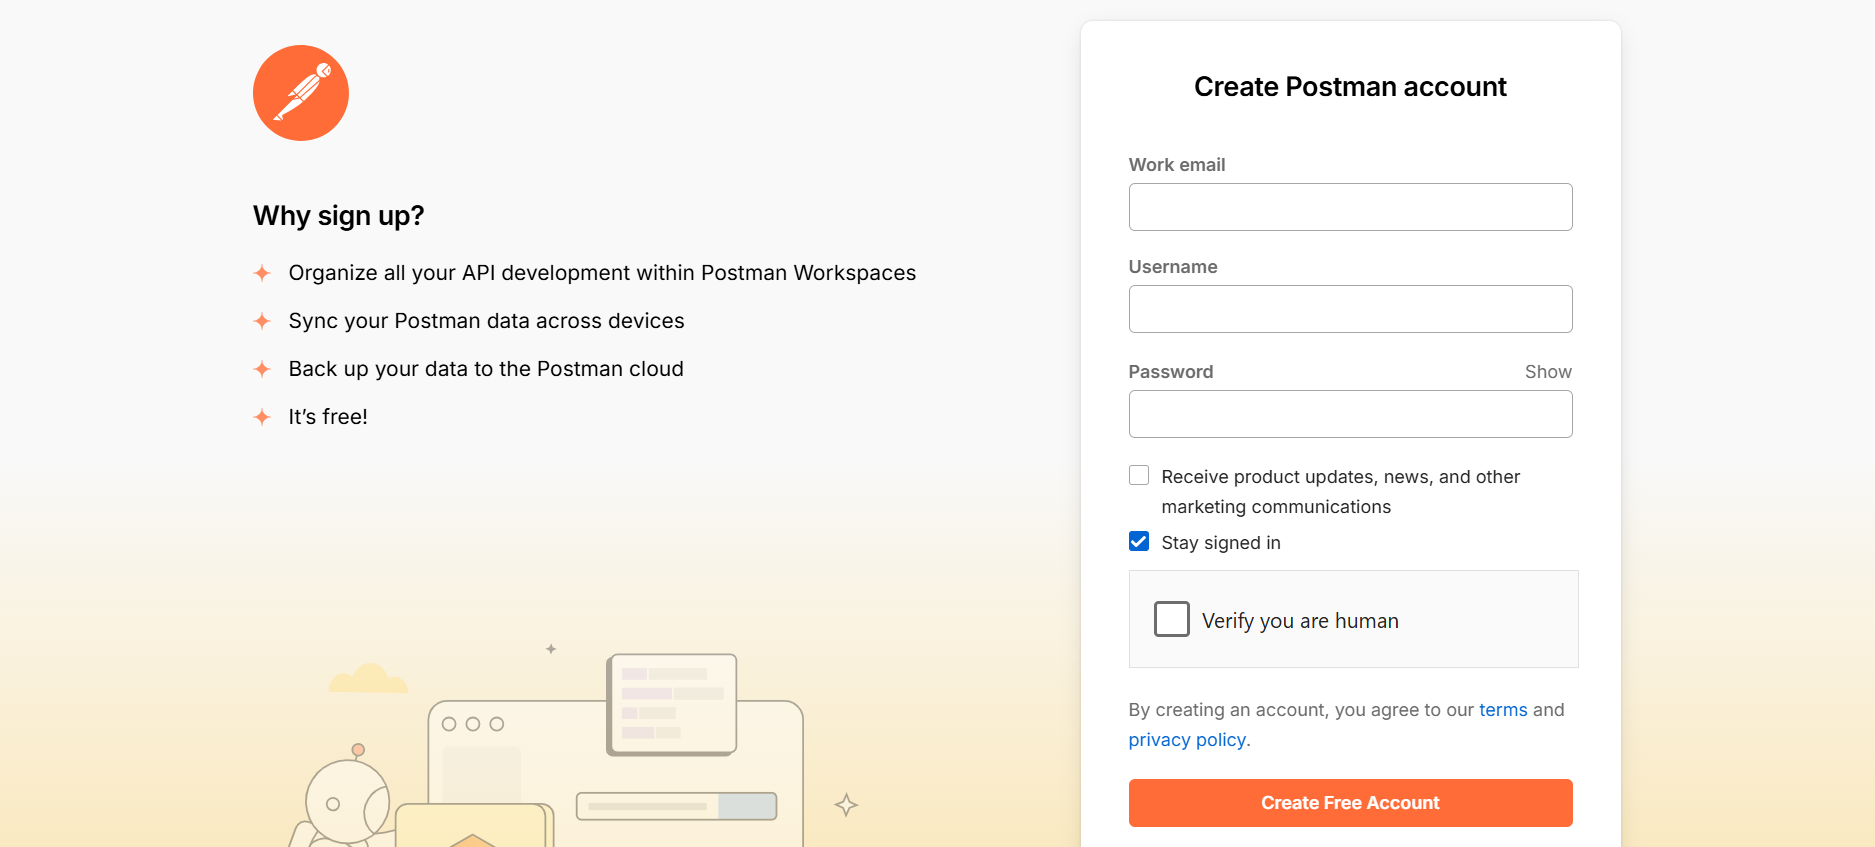Focus the Work email field

1350,207
